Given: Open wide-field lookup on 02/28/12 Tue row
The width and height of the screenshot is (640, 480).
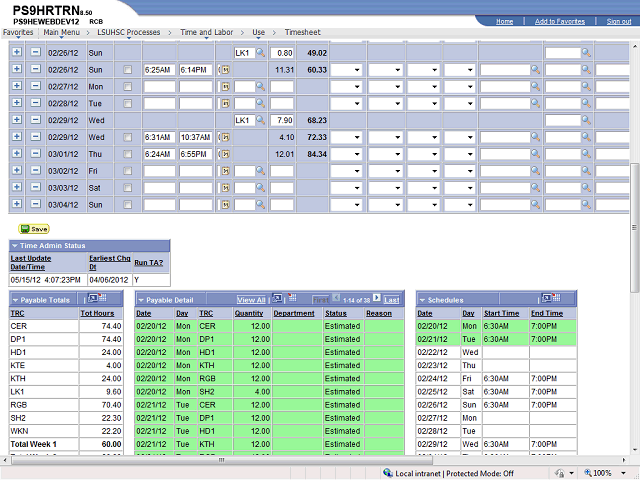Looking at the screenshot, I should (535, 103).
